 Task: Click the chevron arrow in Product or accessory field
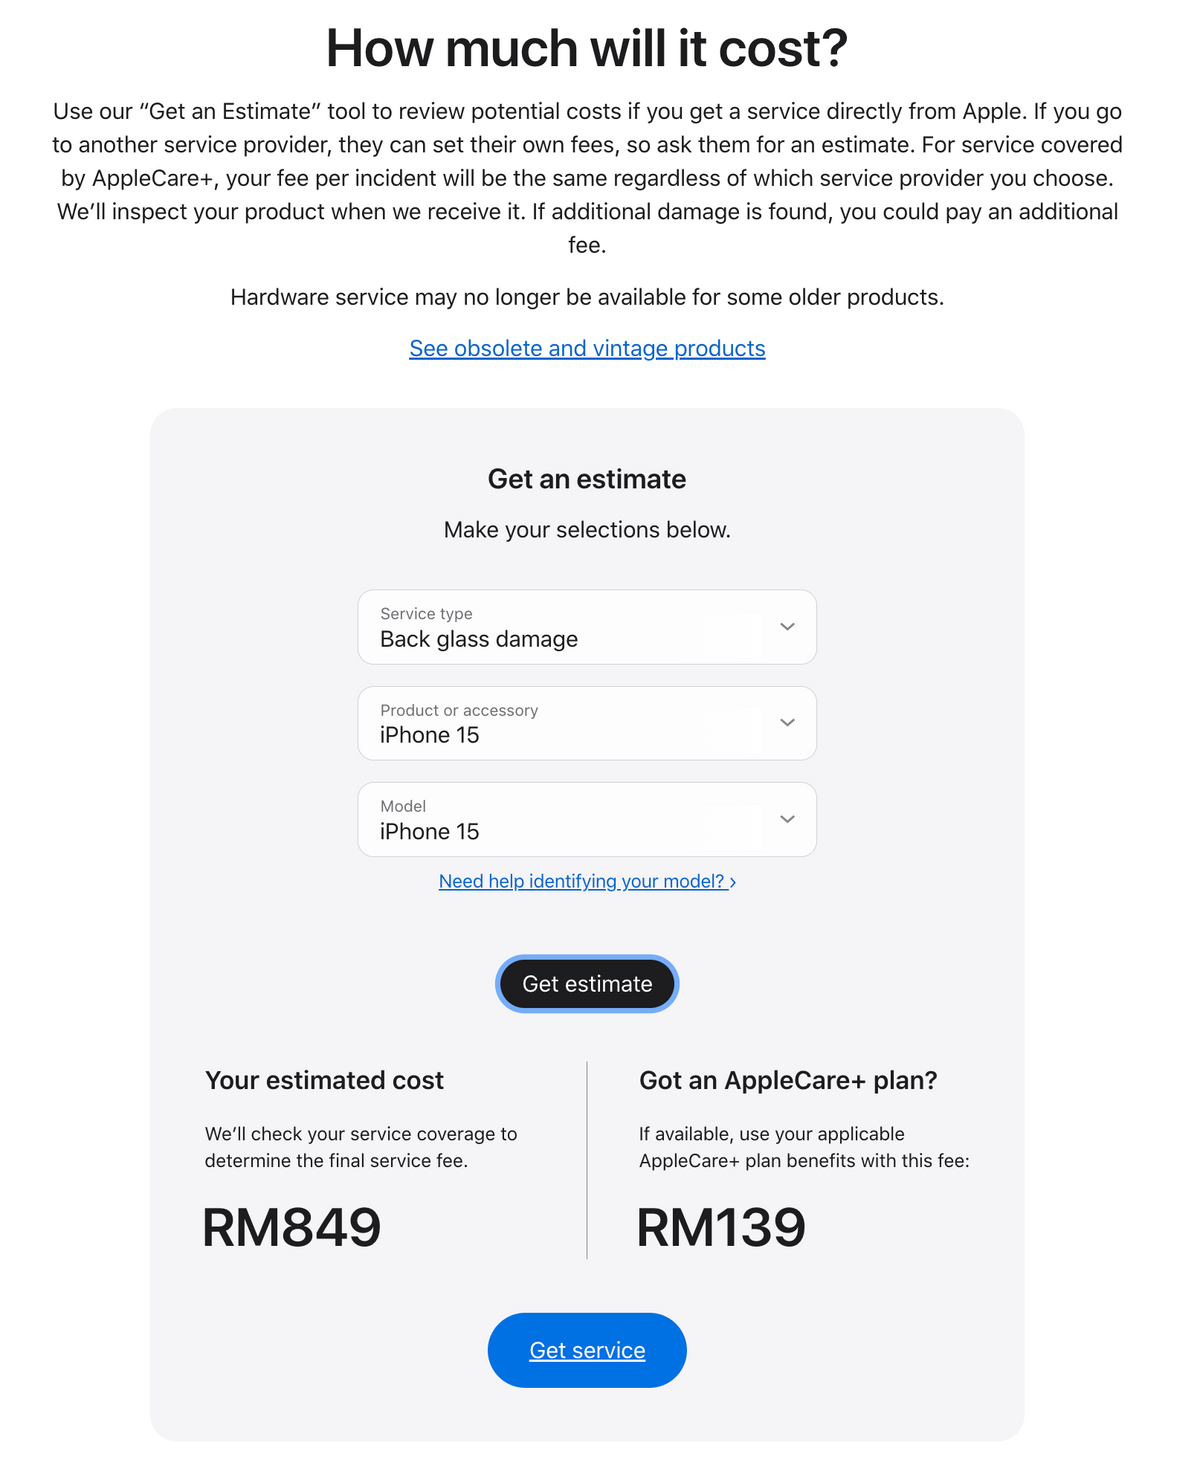tap(788, 723)
